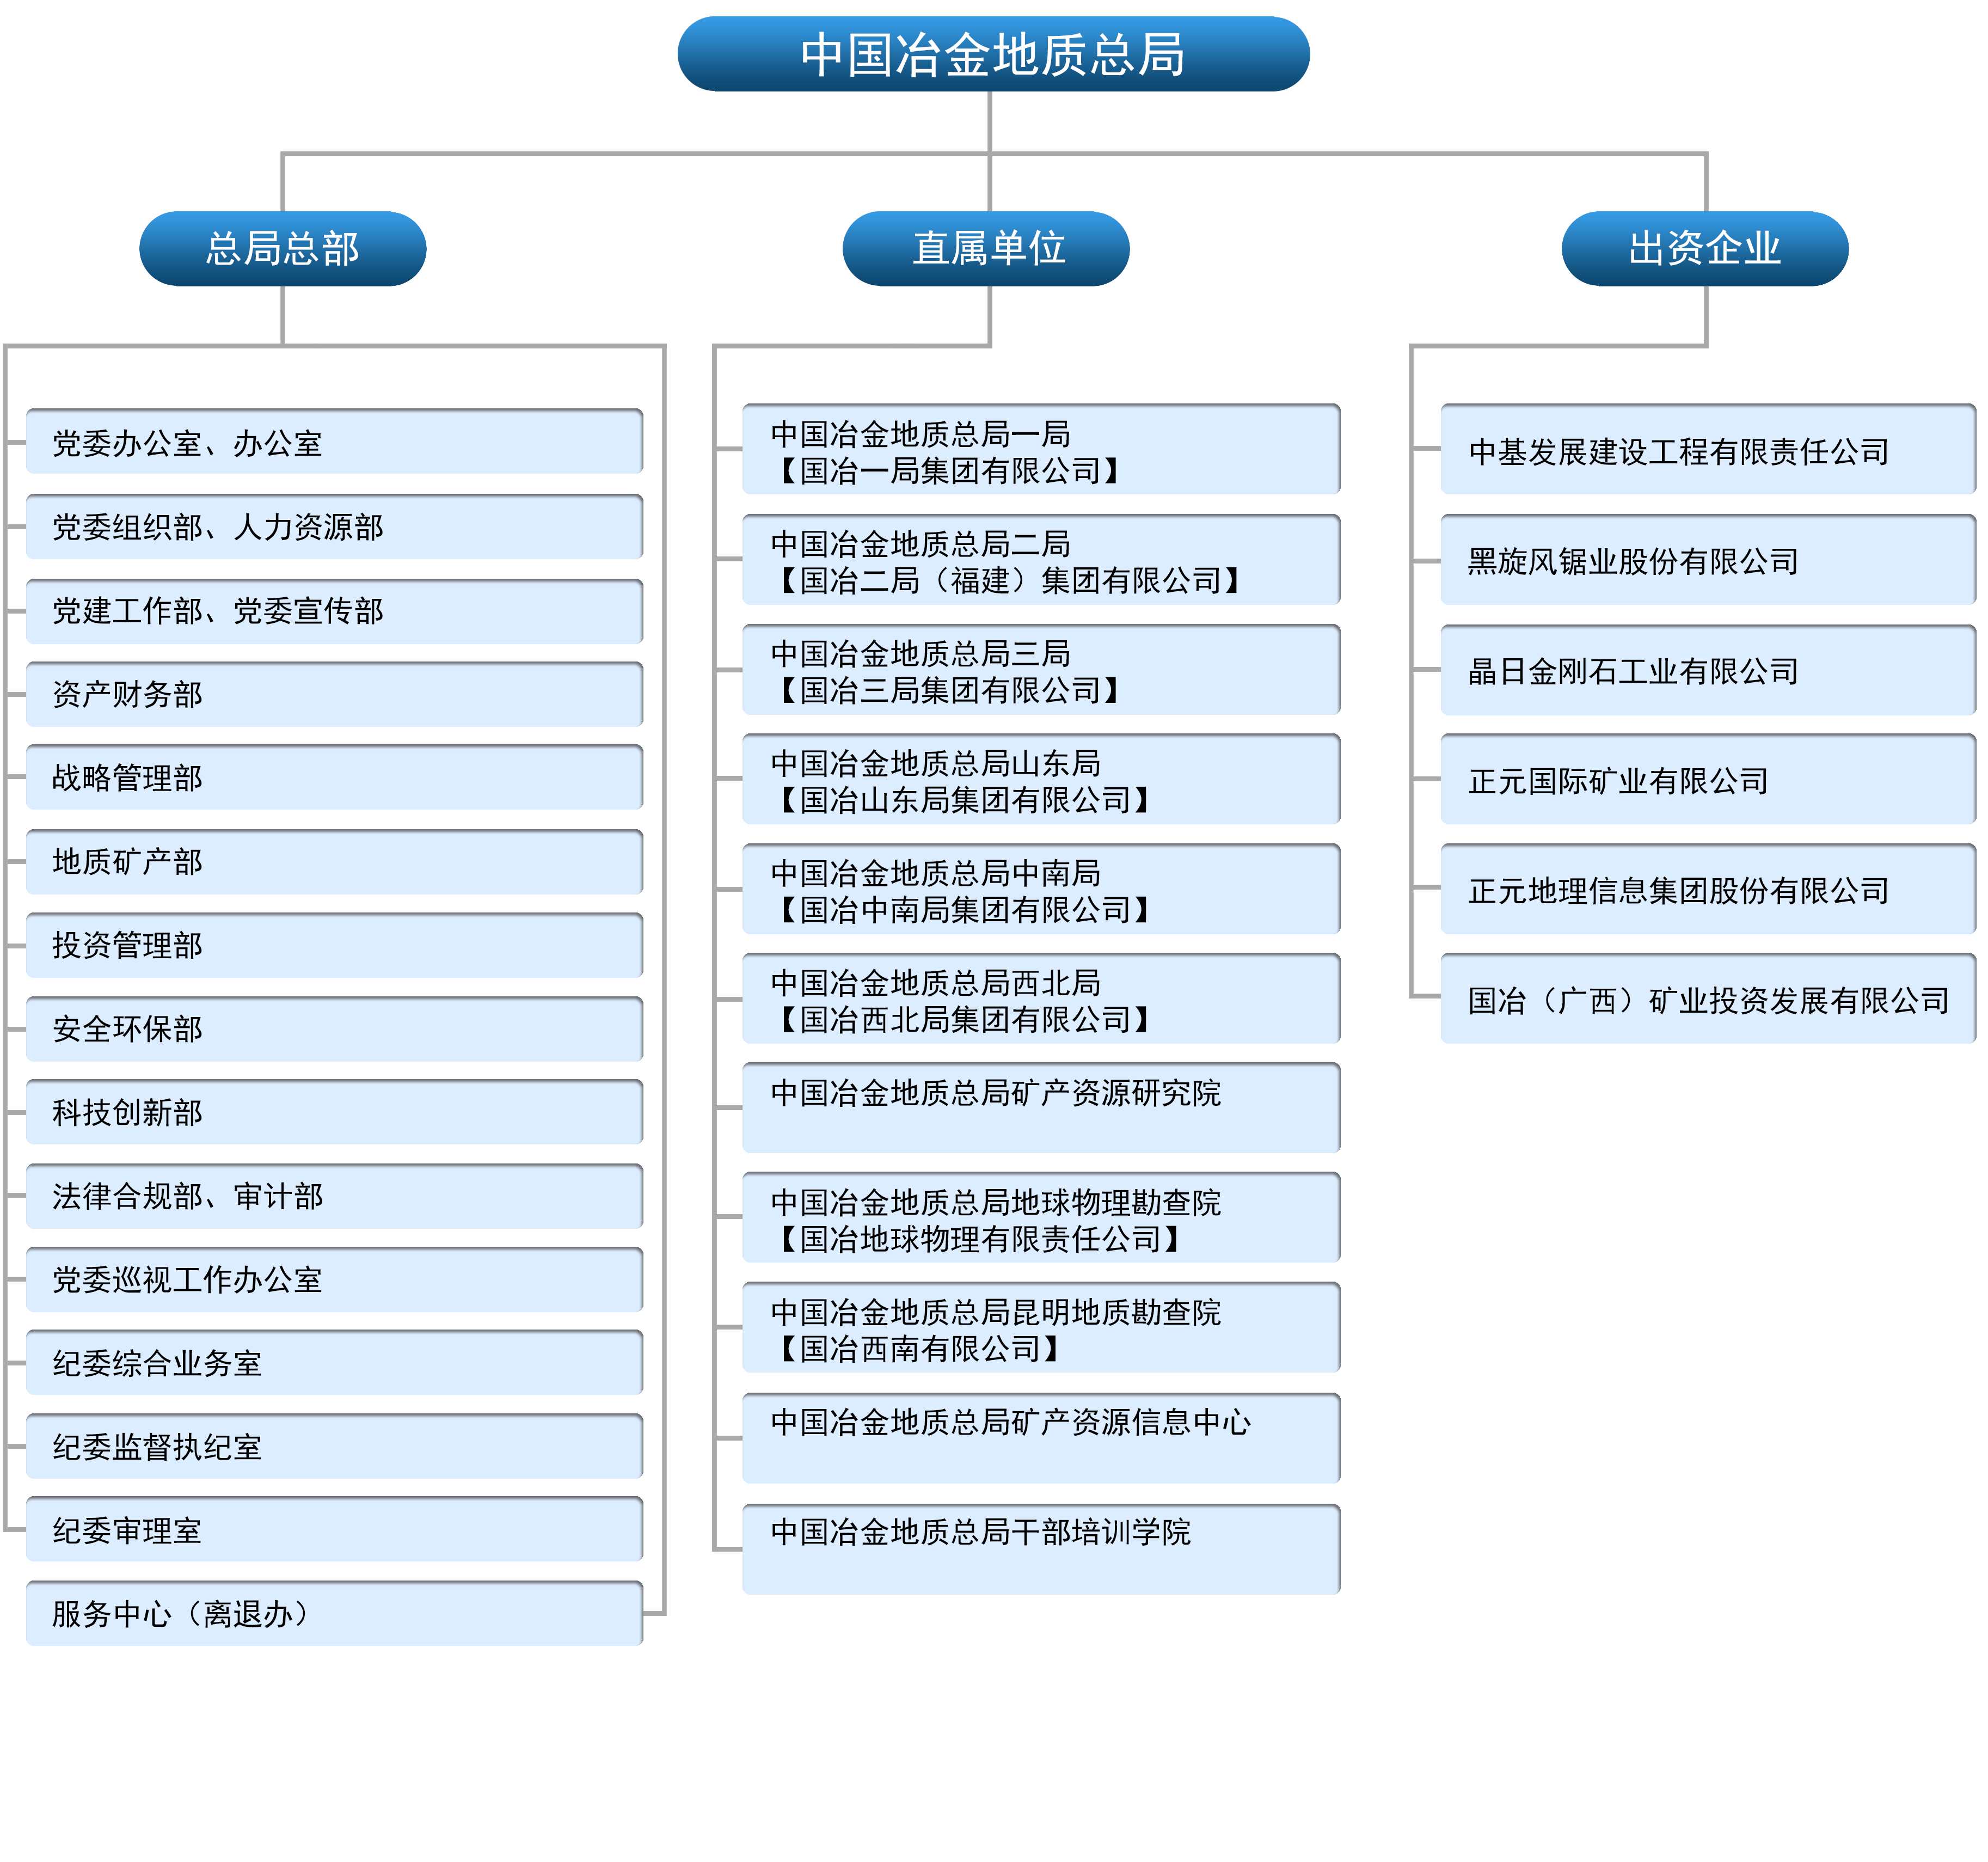This screenshot has height=1862, width=1988.
Task: Click 纪委审理室 node
Action: pos(335,1530)
